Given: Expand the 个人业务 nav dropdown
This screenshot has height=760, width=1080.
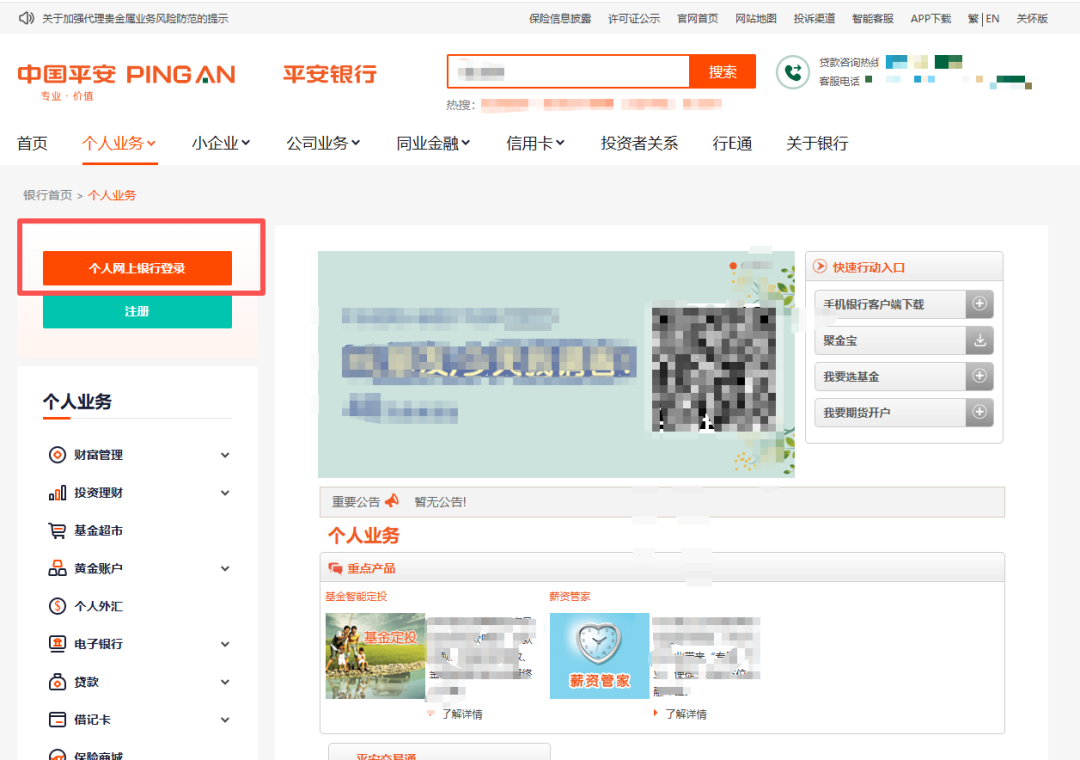Looking at the screenshot, I should click(151, 143).
